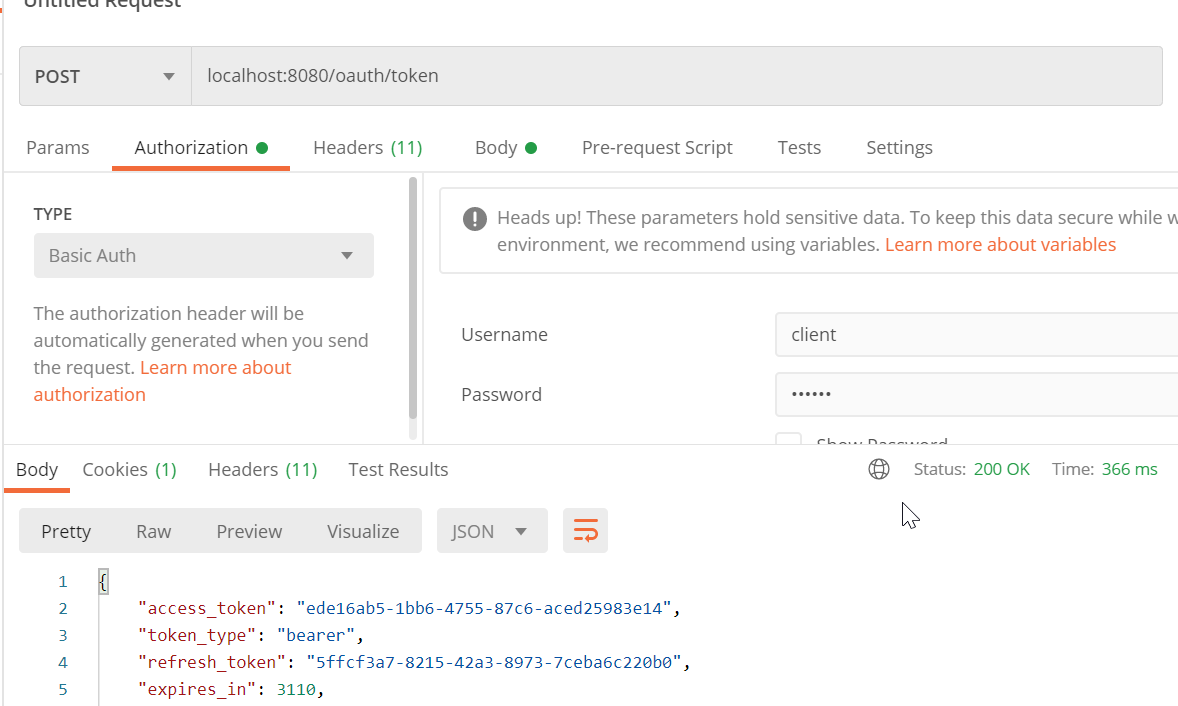Open the Pre-request Script tab
This screenshot has width=1178, height=706.
coord(657,147)
